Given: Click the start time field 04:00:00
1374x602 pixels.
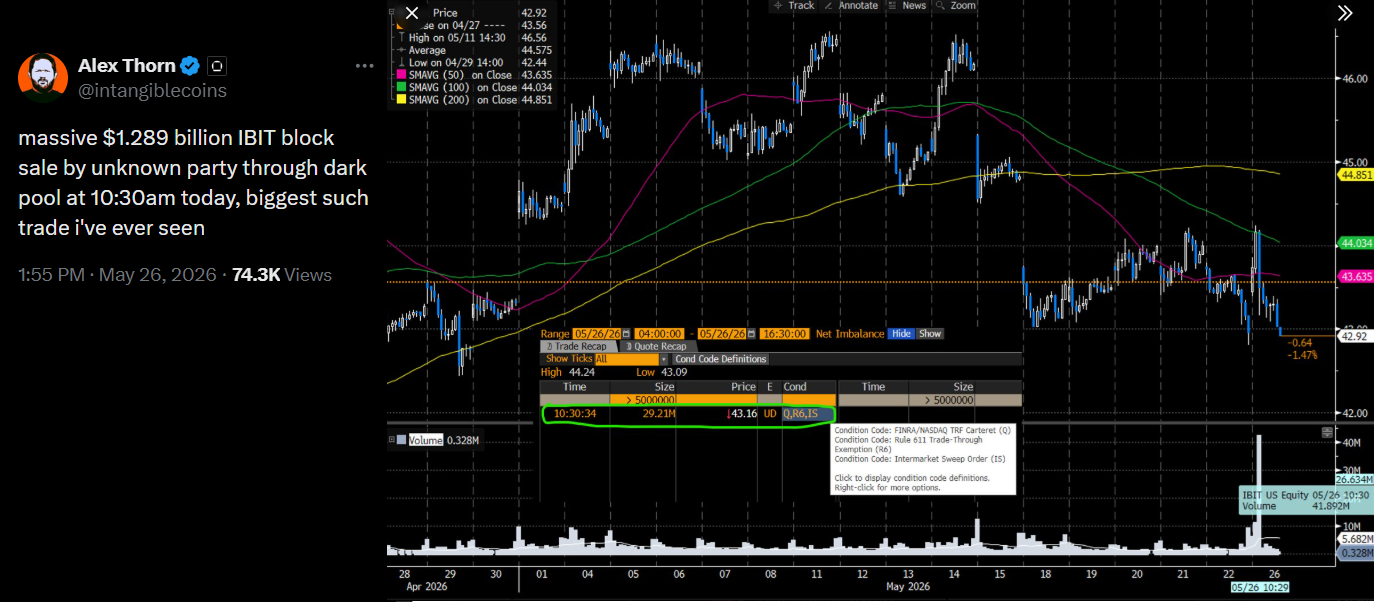Looking at the screenshot, I should click(659, 334).
